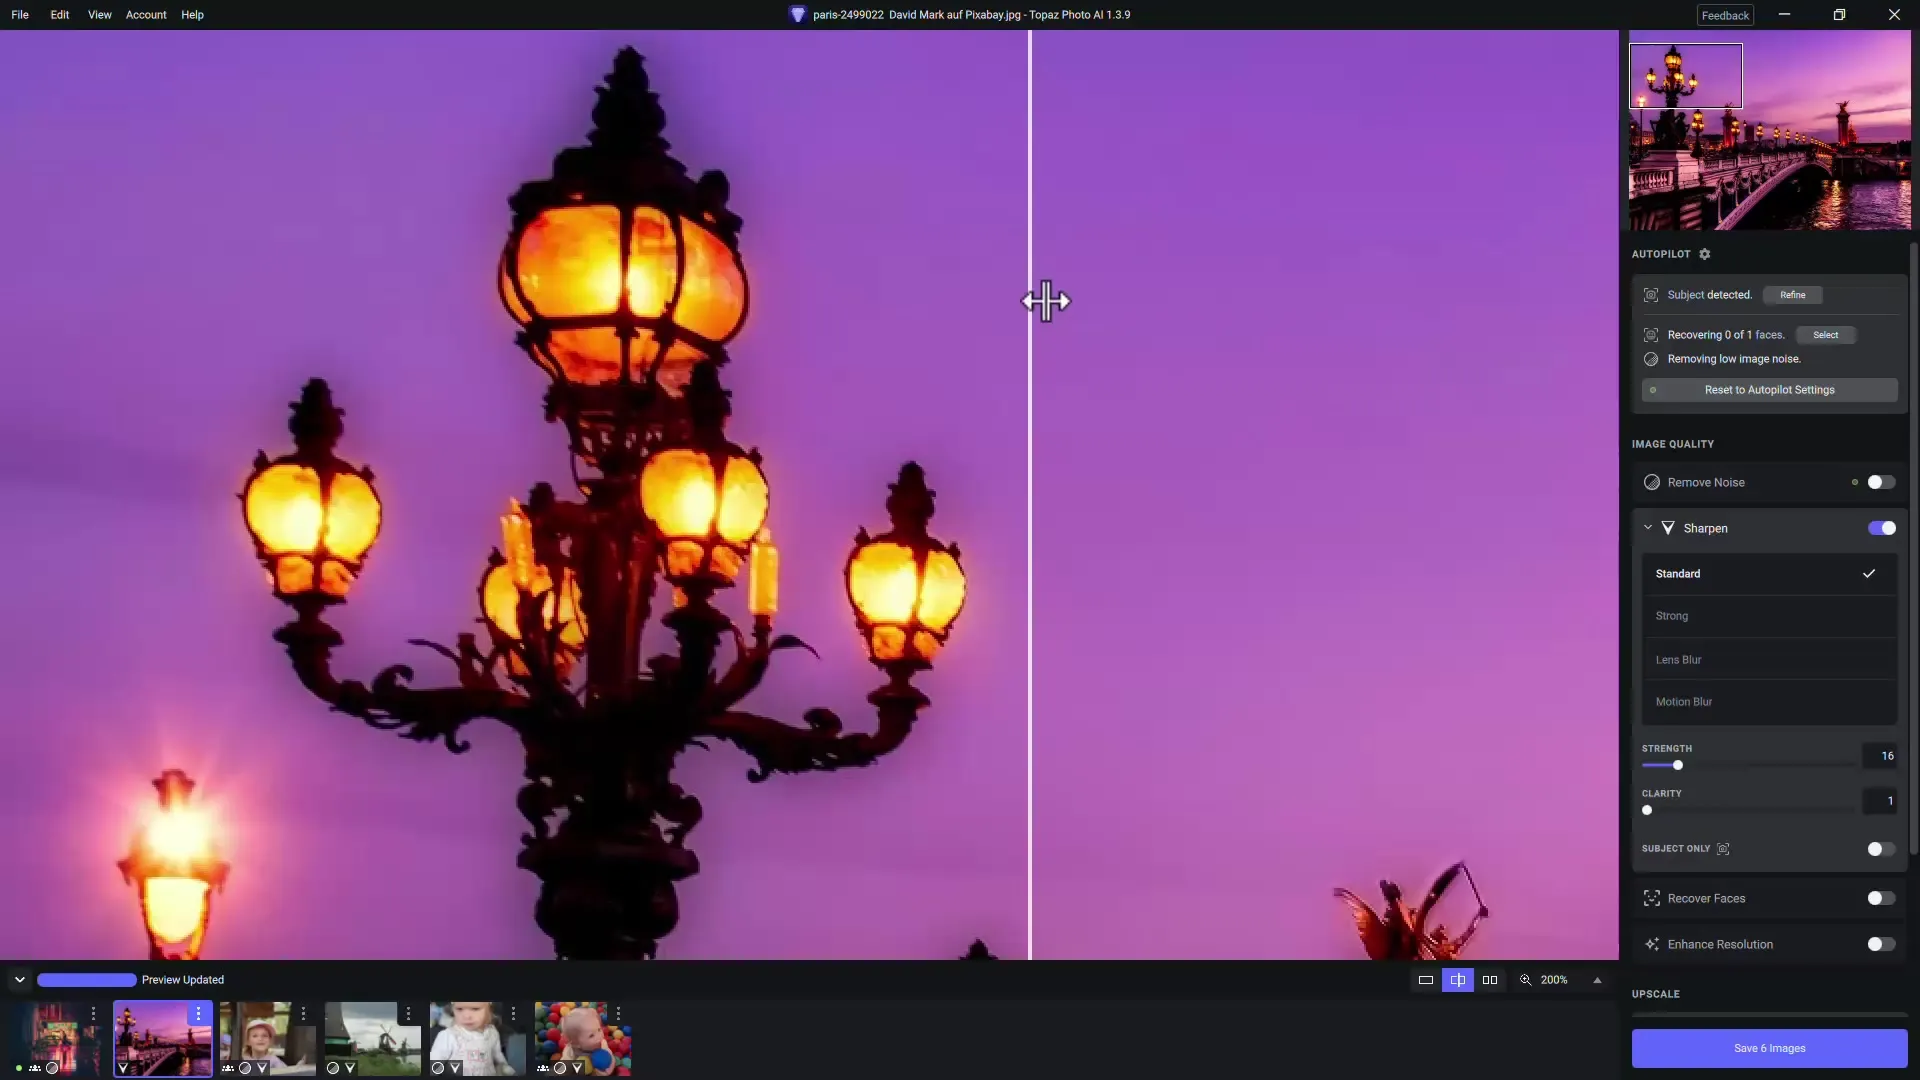The image size is (1920, 1080).
Task: Toggle the Remove Noise switch on
Action: [1882, 481]
